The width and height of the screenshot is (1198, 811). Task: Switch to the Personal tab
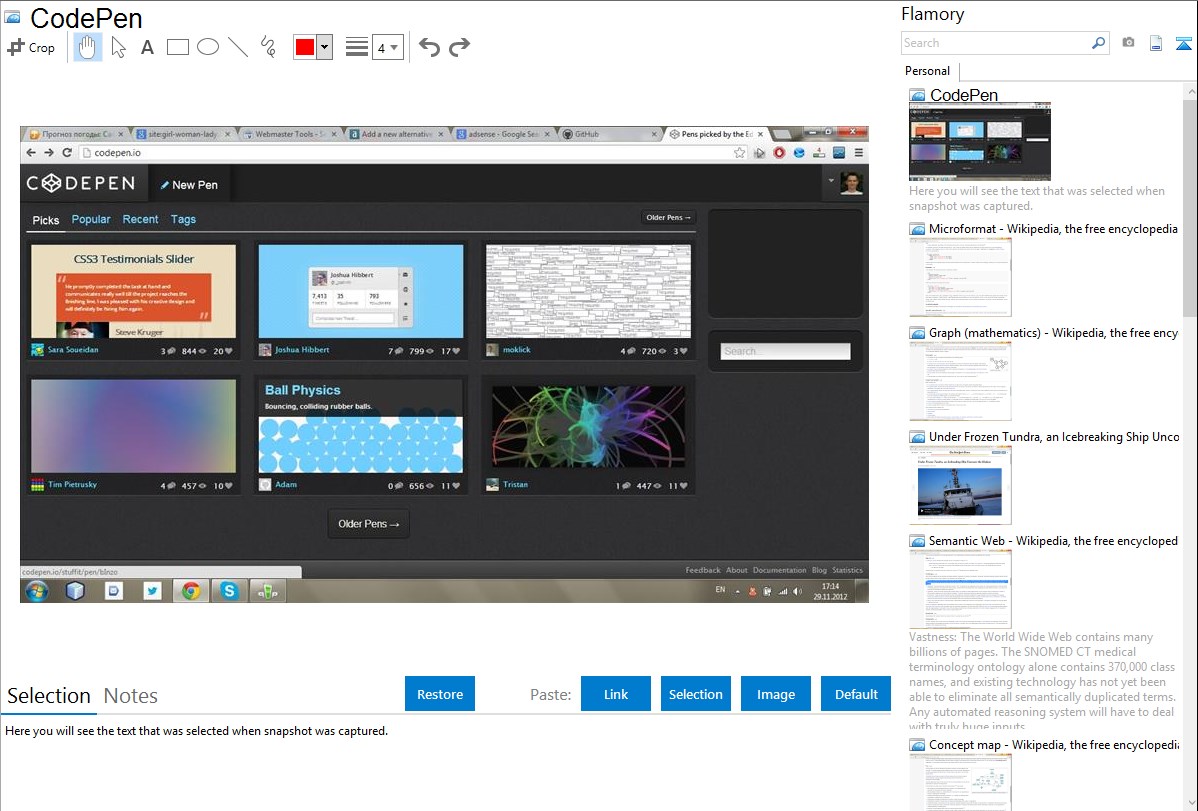point(928,71)
